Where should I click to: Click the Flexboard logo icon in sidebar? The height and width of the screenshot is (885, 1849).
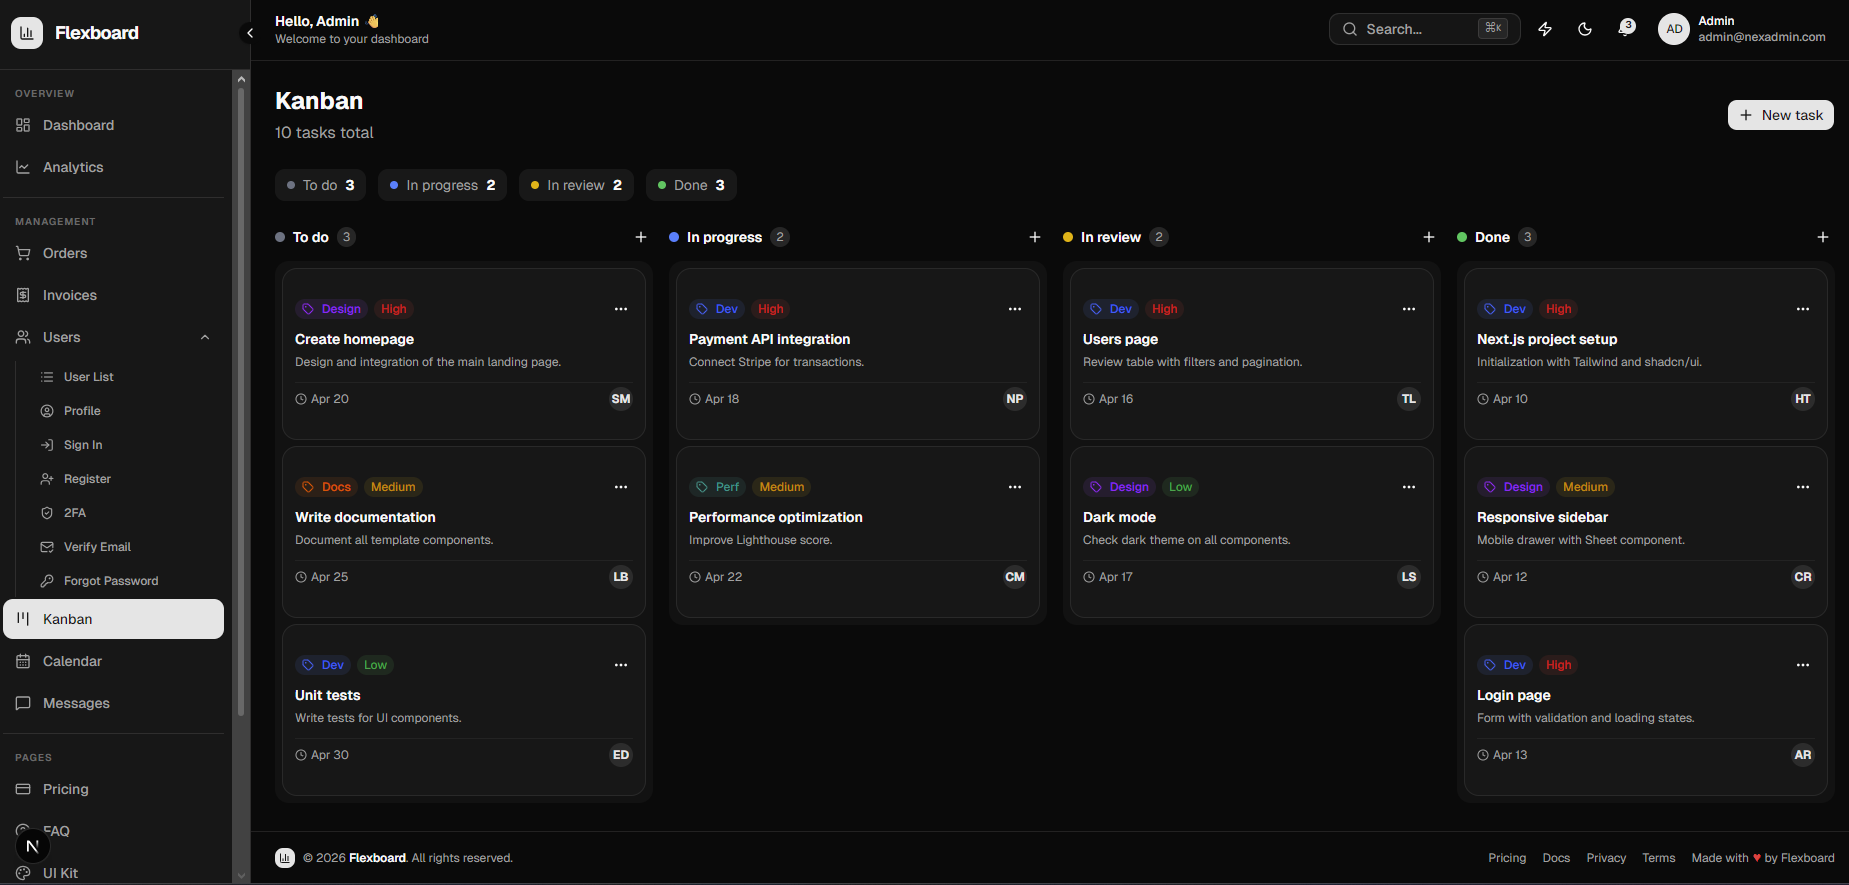[27, 33]
